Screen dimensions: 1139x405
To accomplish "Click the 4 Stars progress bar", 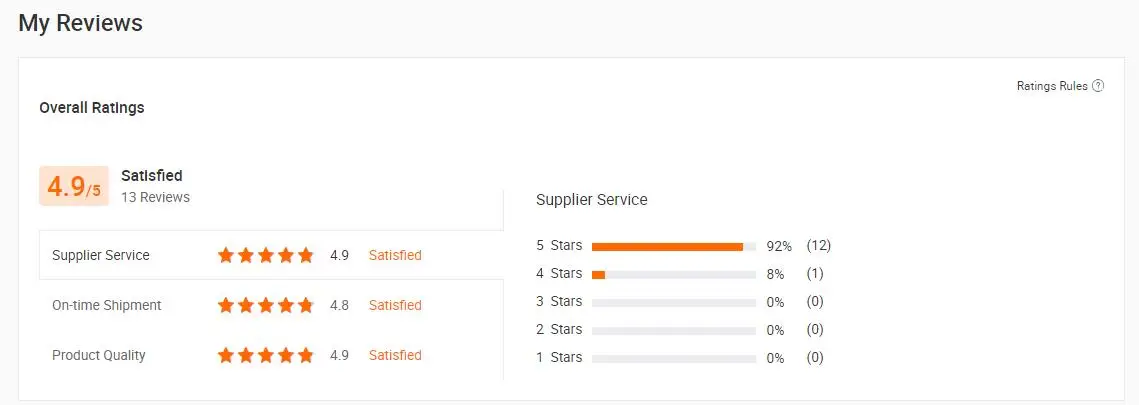I will [x=673, y=274].
